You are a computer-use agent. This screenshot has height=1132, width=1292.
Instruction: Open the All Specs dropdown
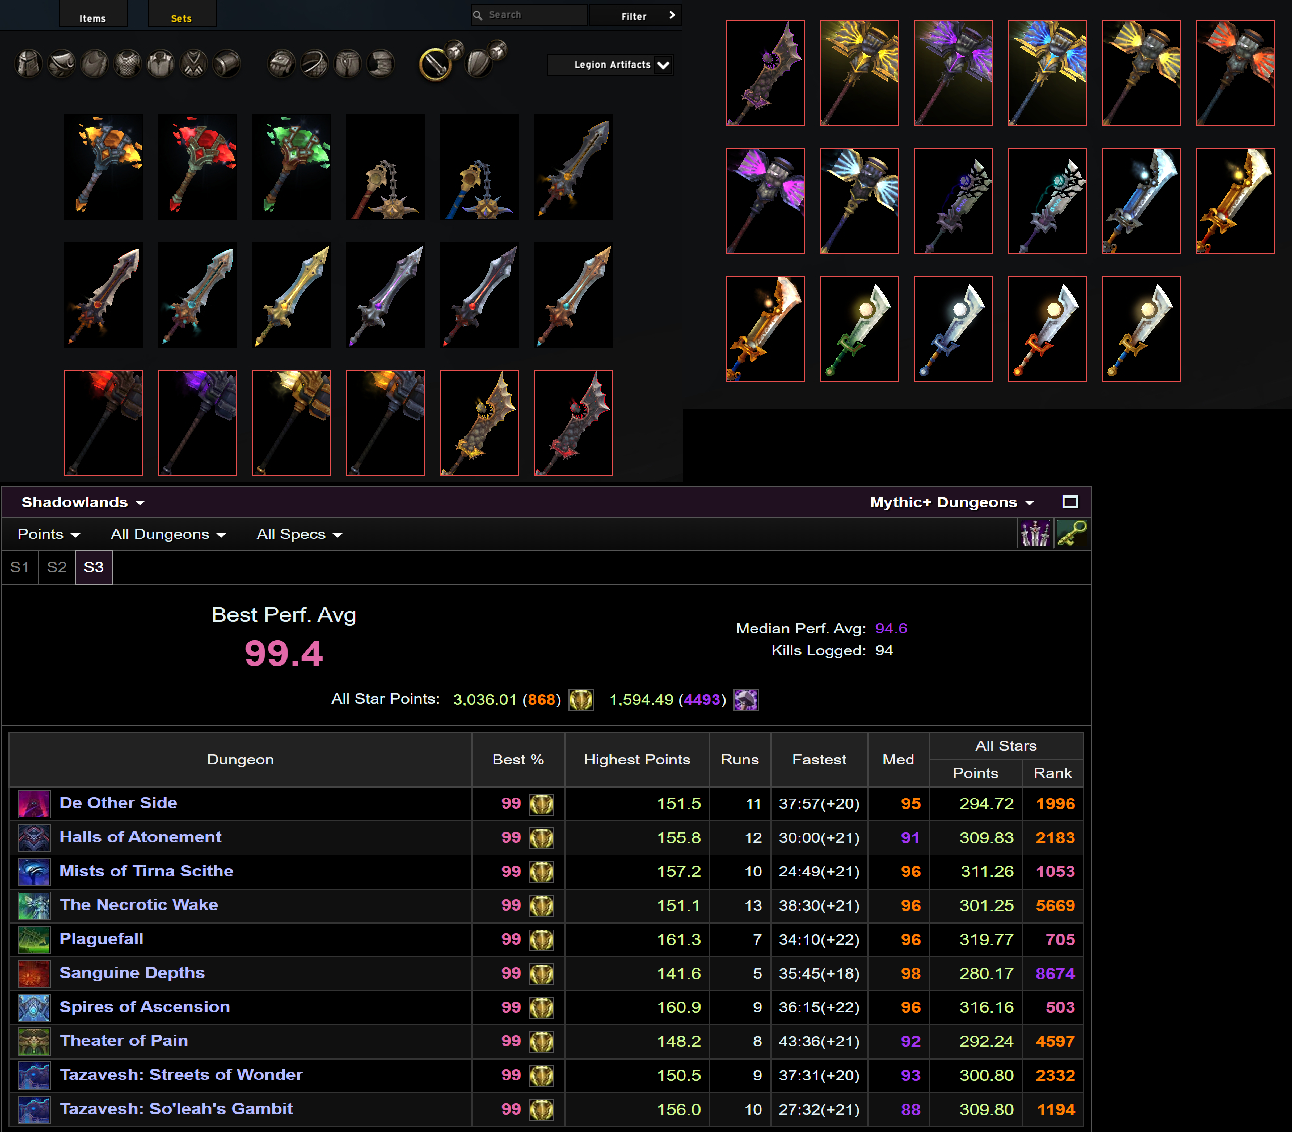tap(300, 534)
